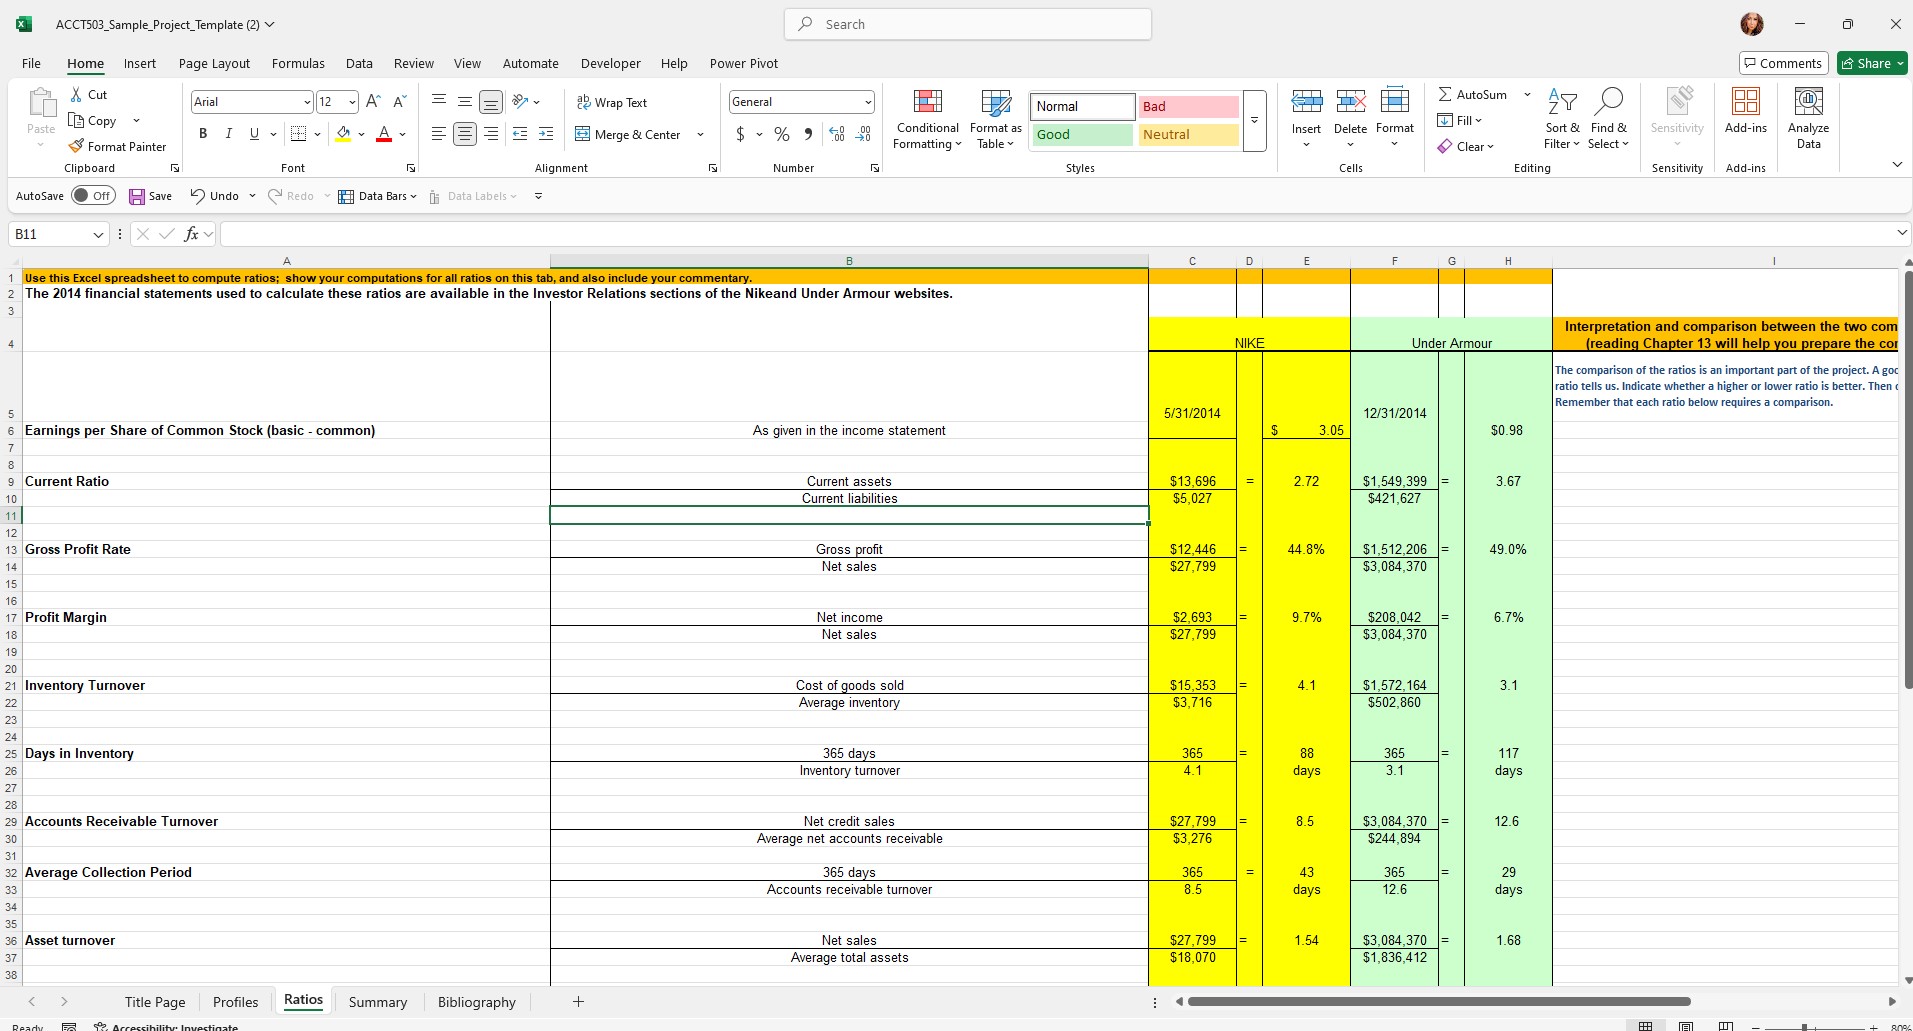This screenshot has width=1913, height=1031.
Task: Open the Summary sheet tab
Action: 377,1001
